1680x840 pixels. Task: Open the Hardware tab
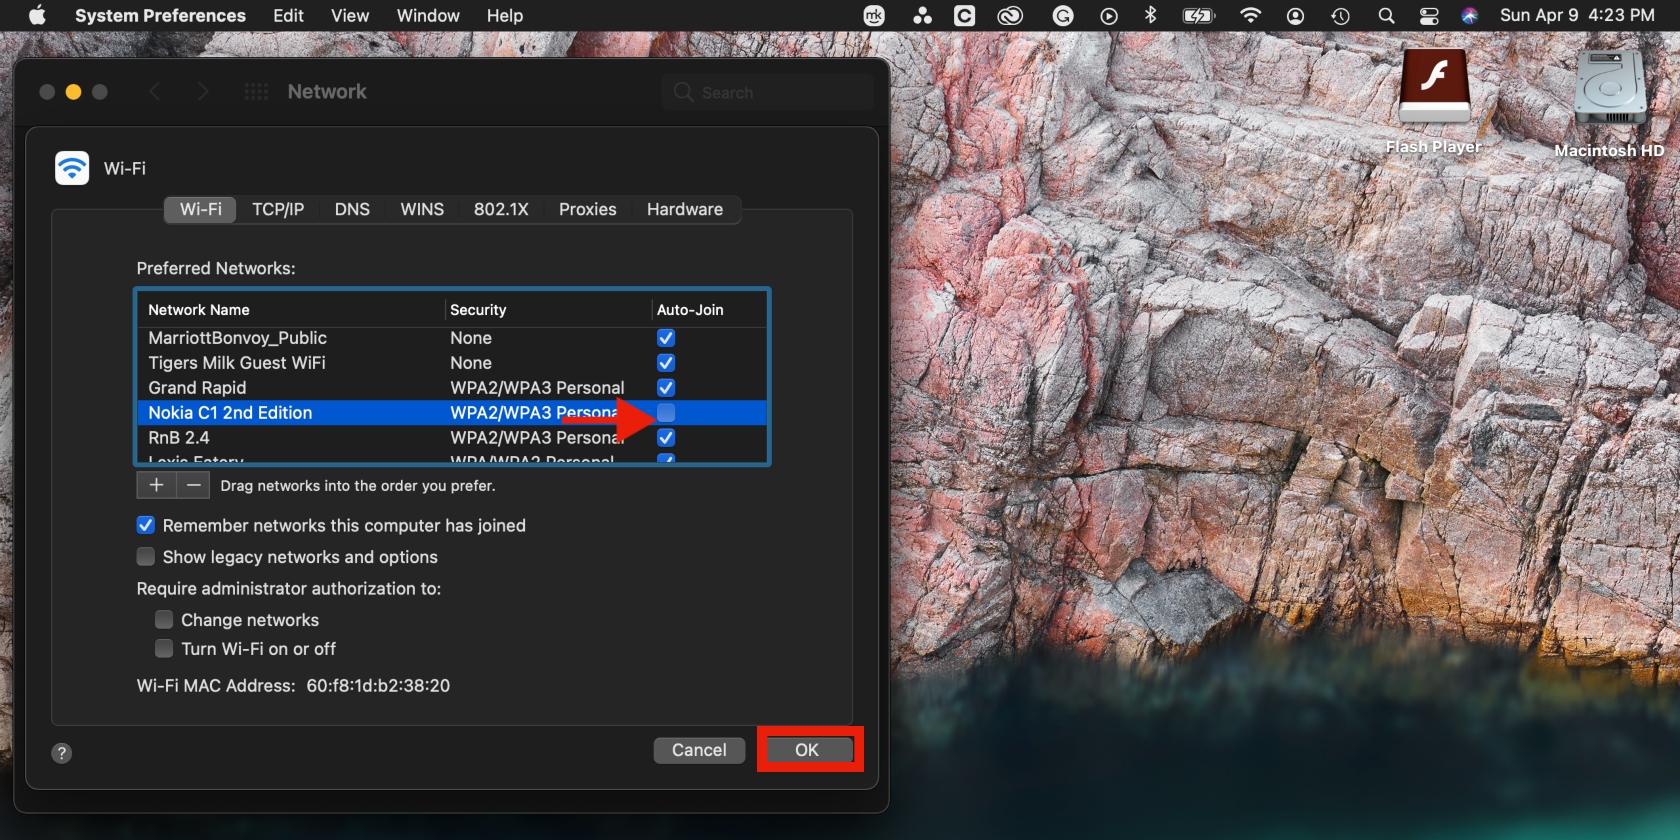(685, 209)
